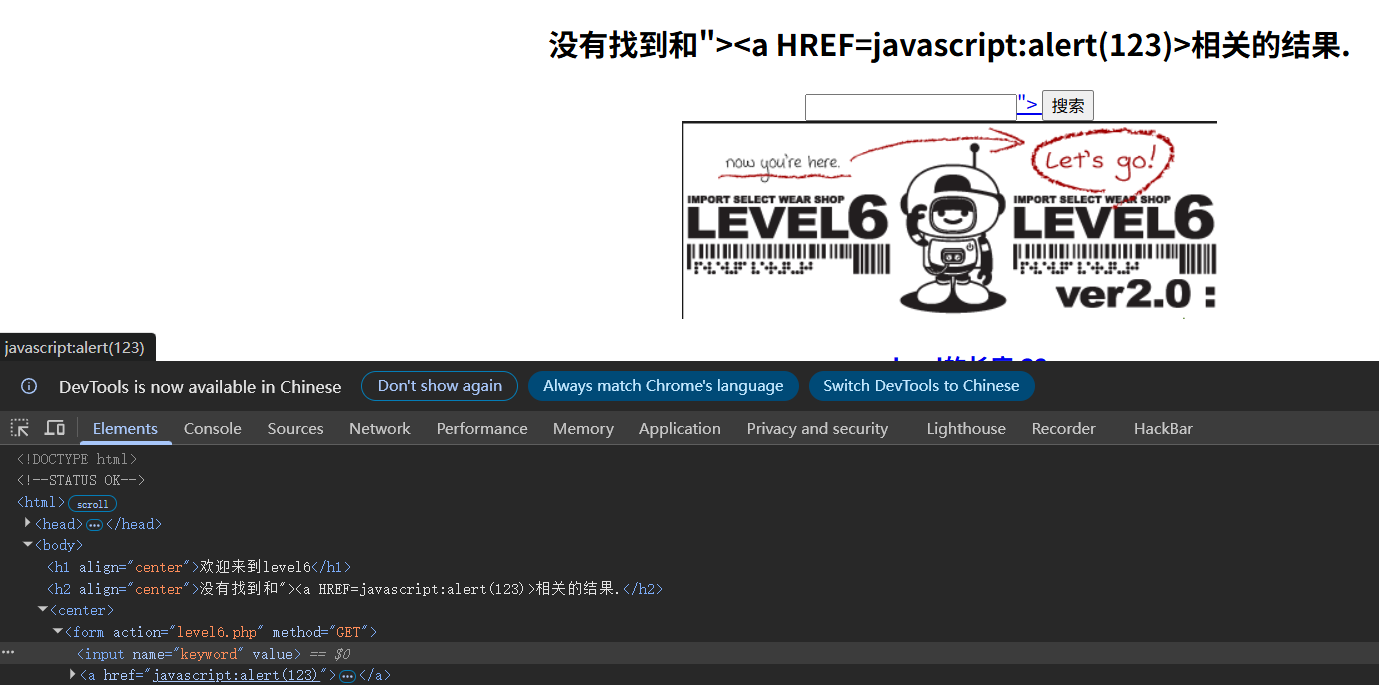Expand the collapsed head ellipsis badge
The width and height of the screenshot is (1379, 685).
click(x=95, y=524)
